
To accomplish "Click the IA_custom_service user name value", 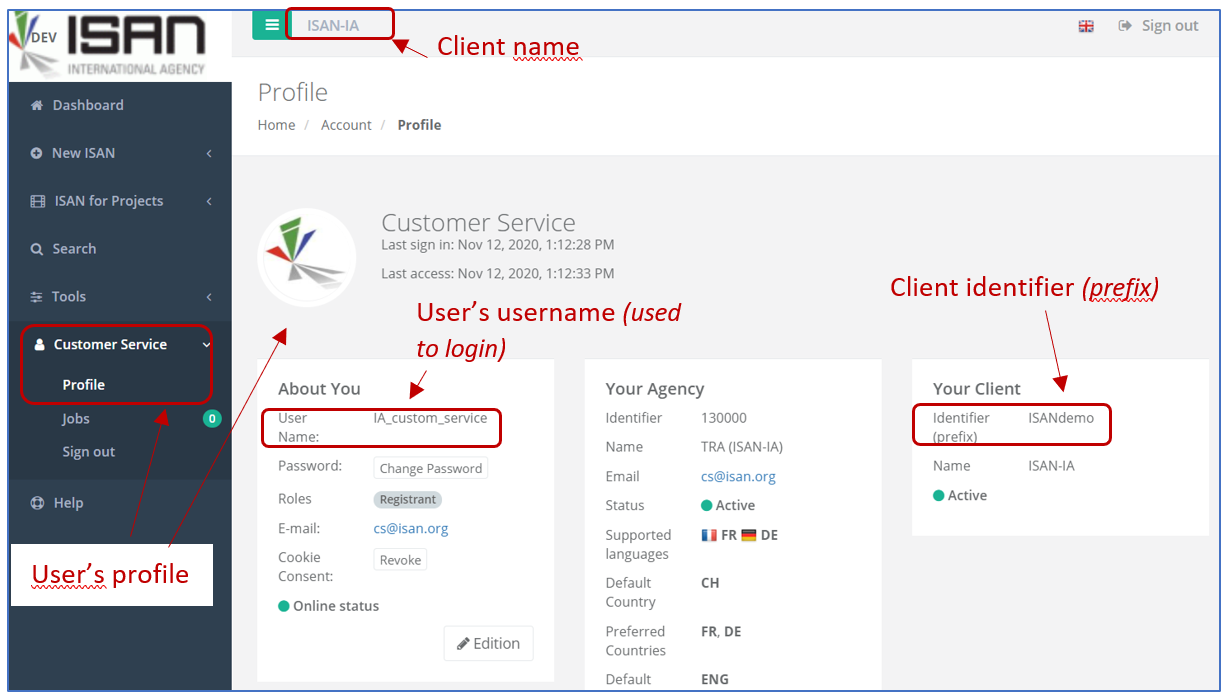I will point(430,418).
